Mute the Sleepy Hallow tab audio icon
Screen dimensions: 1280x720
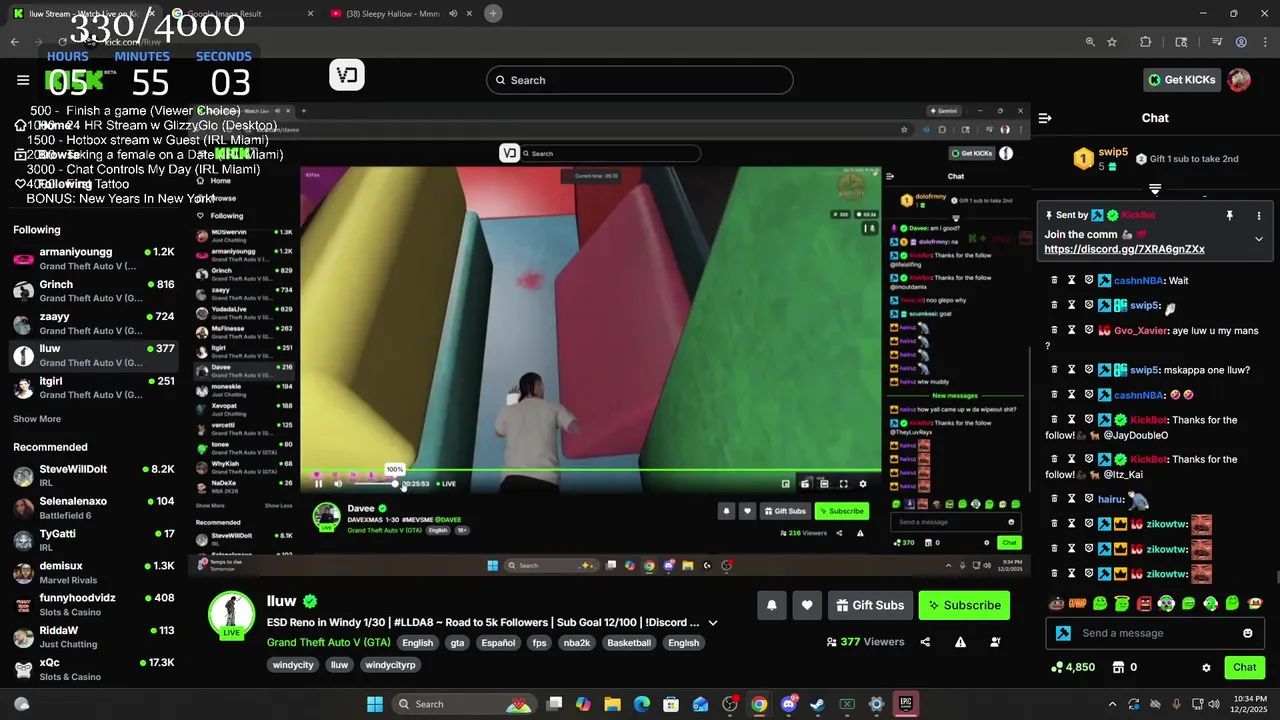[453, 14]
